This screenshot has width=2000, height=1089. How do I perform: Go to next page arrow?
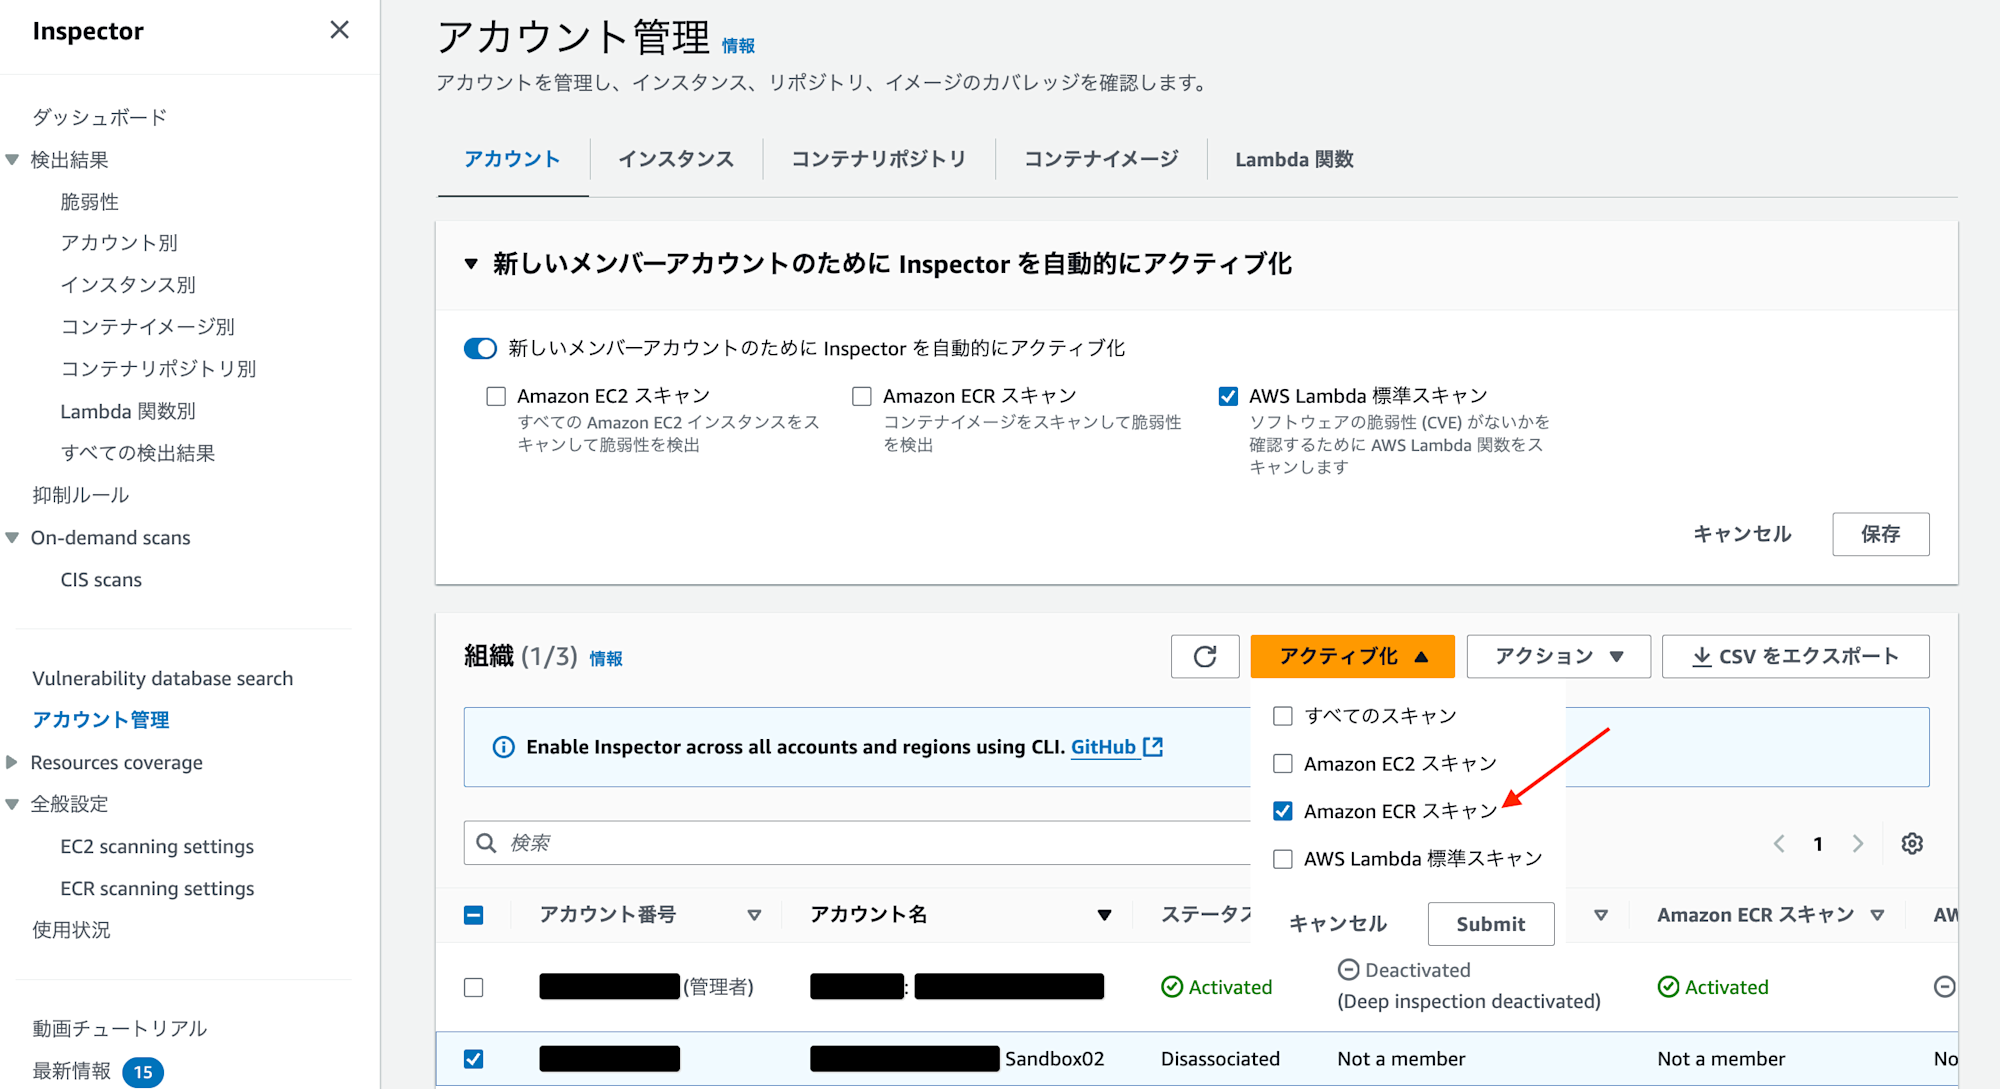(1857, 843)
